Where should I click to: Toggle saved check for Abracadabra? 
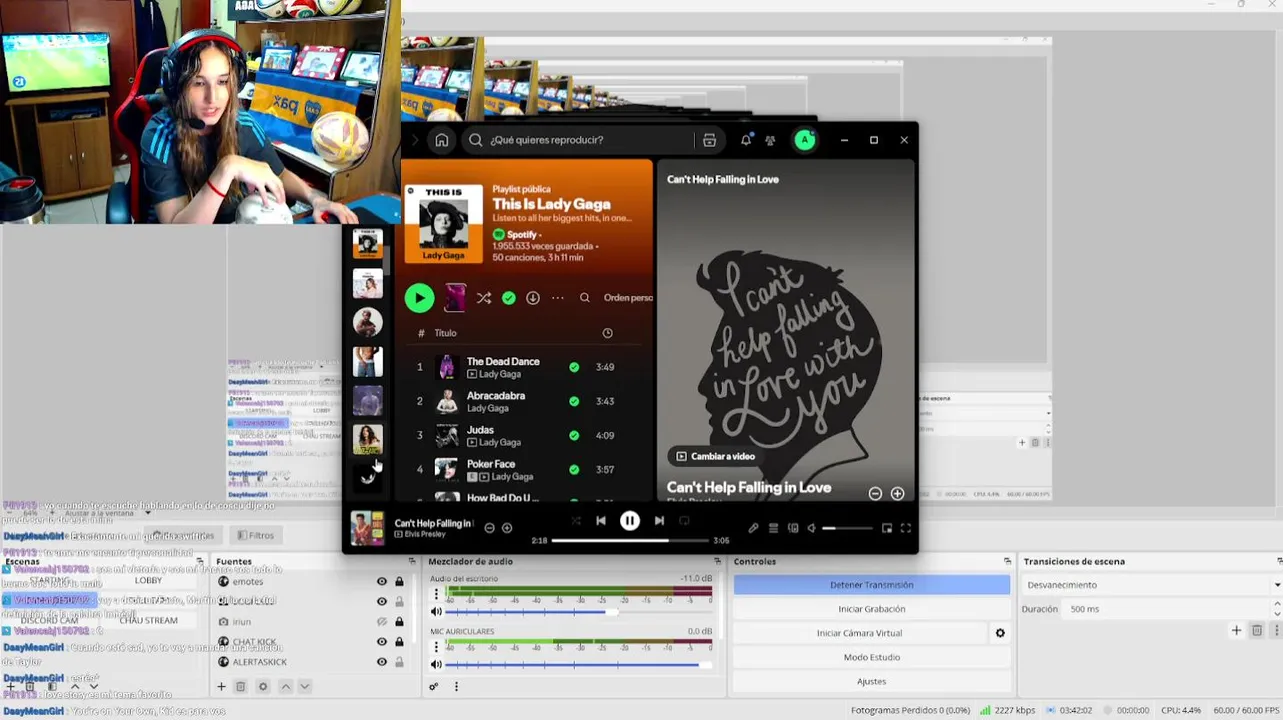click(x=574, y=401)
